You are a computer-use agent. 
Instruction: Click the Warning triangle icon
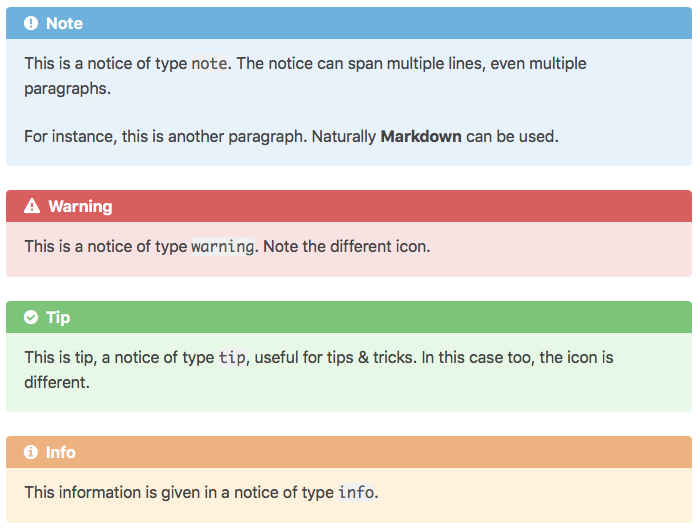tap(32, 206)
